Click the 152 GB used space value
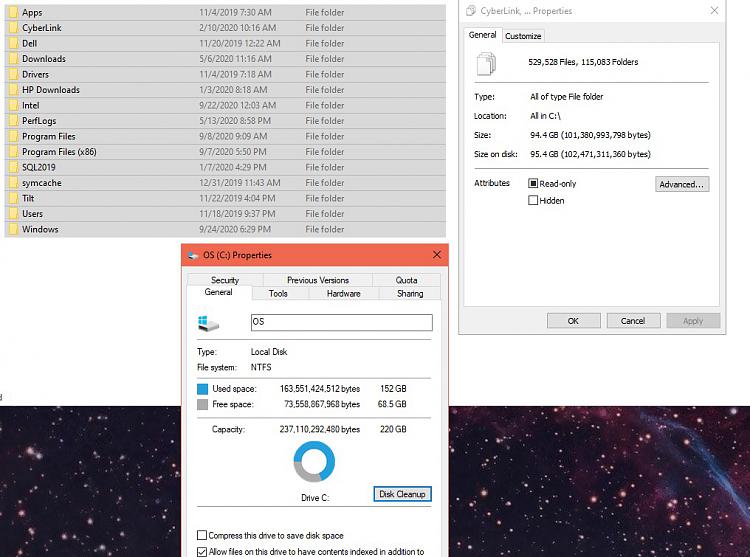This screenshot has height=557, width=750. click(x=393, y=389)
